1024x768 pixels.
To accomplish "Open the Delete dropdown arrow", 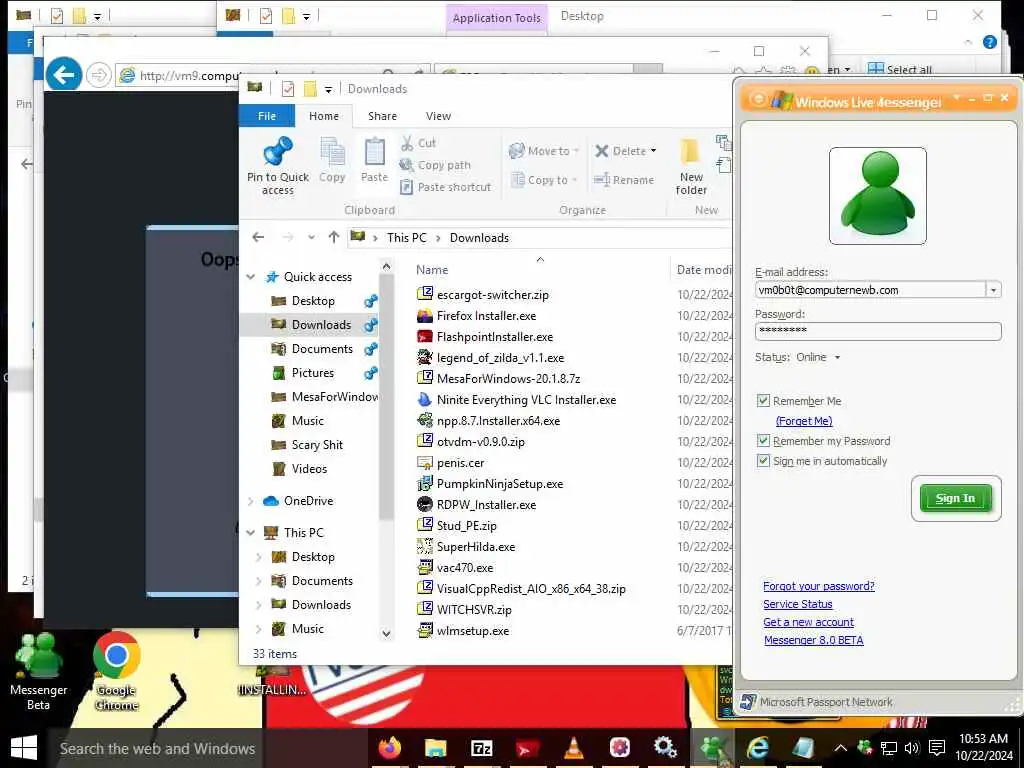I will [654, 151].
